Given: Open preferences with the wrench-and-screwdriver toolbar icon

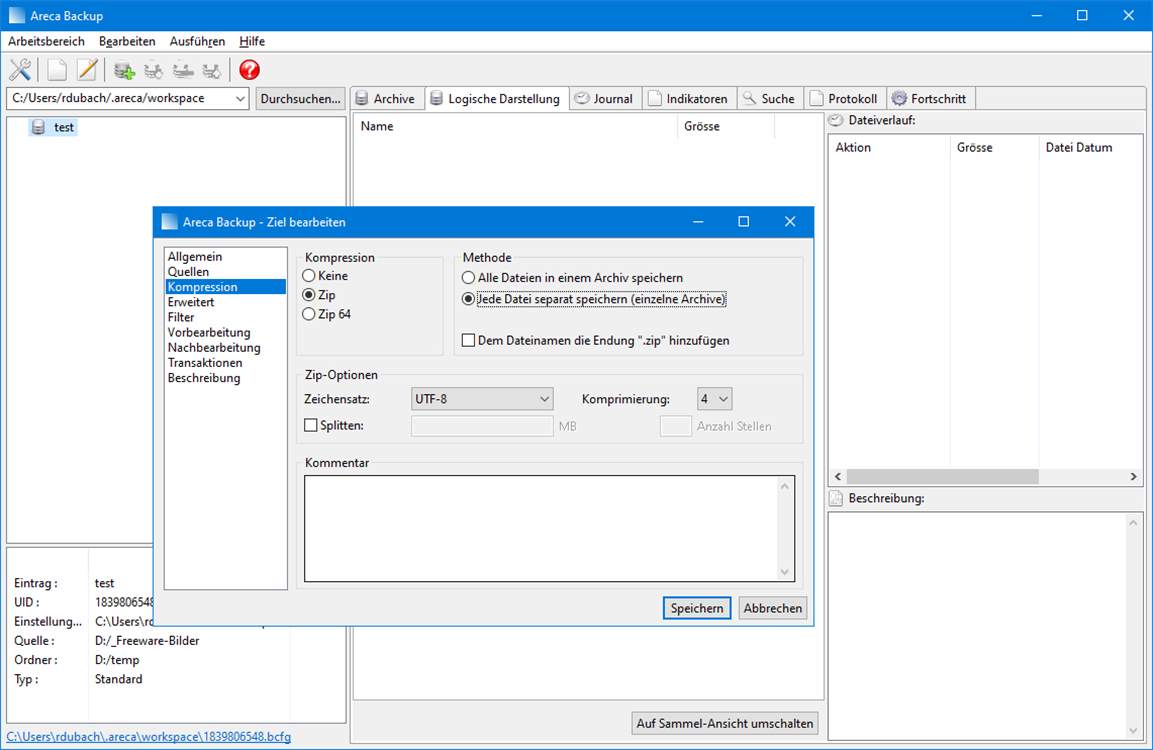Looking at the screenshot, I should (x=20, y=70).
